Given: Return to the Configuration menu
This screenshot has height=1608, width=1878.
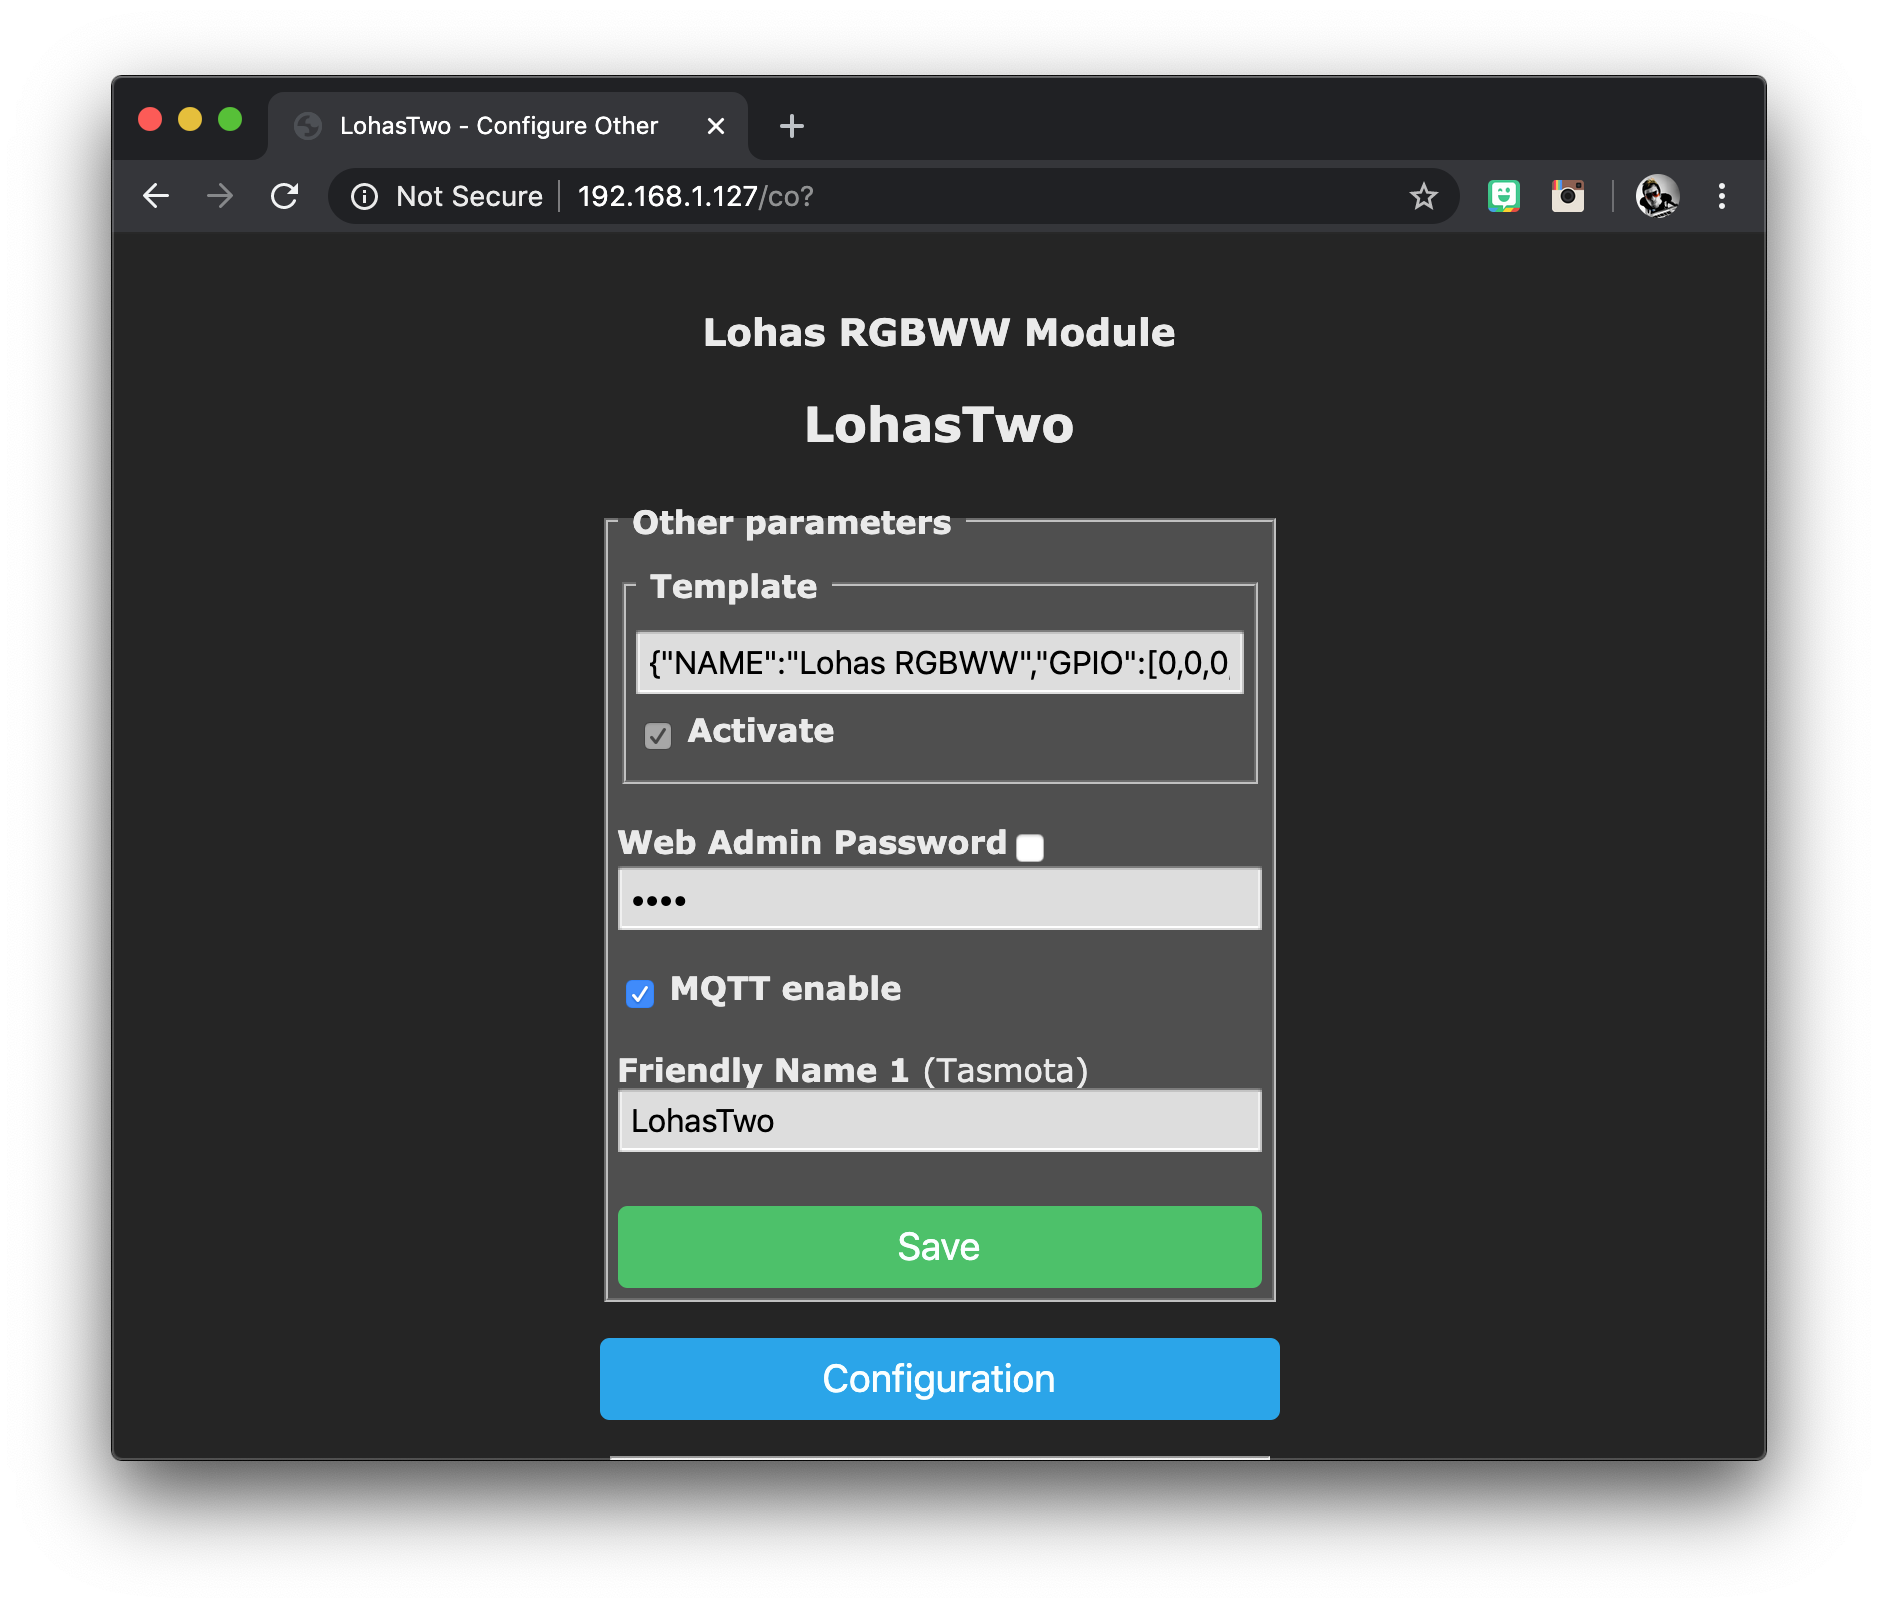Looking at the screenshot, I should click(x=940, y=1379).
